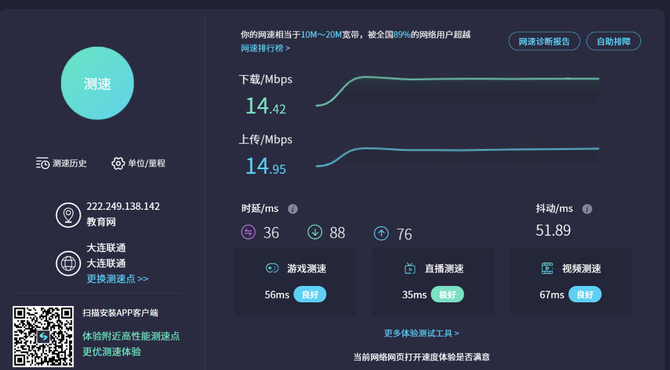
Task: Click the purple bidirectional latency icon
Action: (x=248, y=232)
